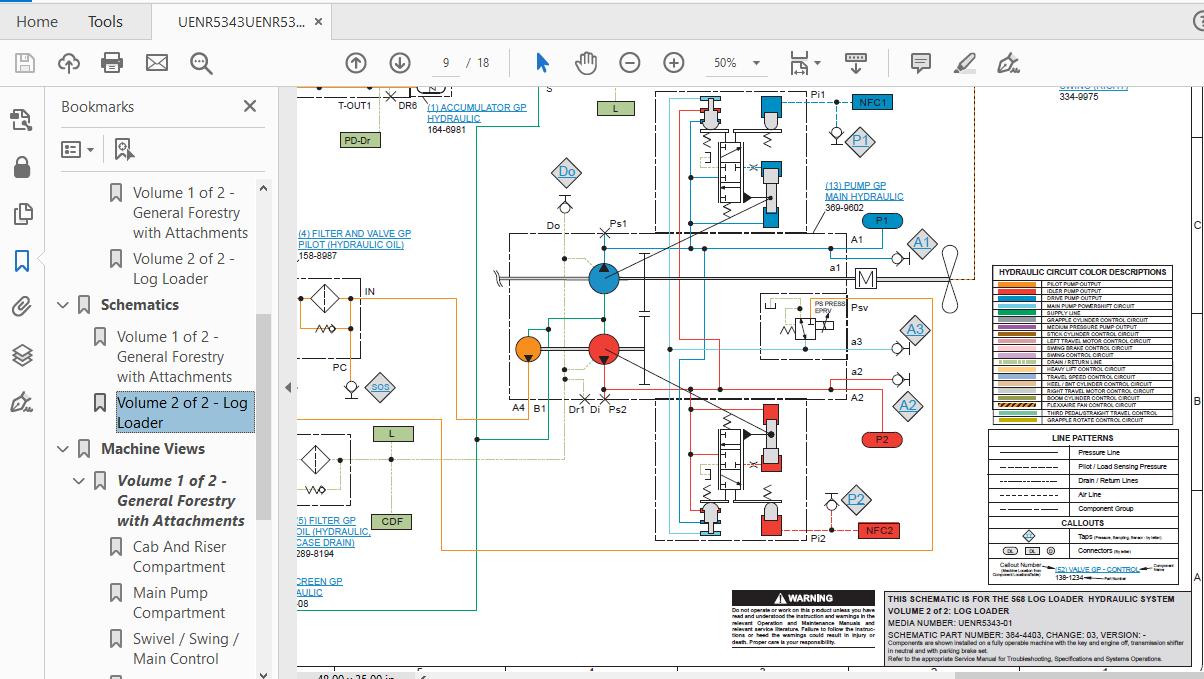1204x679 pixels.
Task: Click the (13) PUMP GP MAIN HYDRAULIC link
Action: coord(864,191)
